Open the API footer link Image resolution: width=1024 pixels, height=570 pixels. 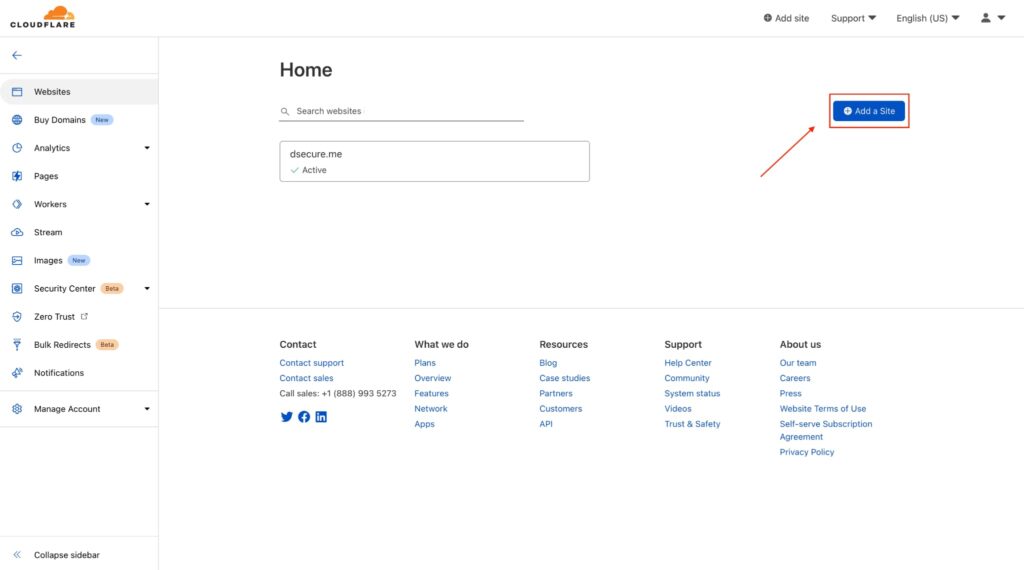tap(546, 424)
